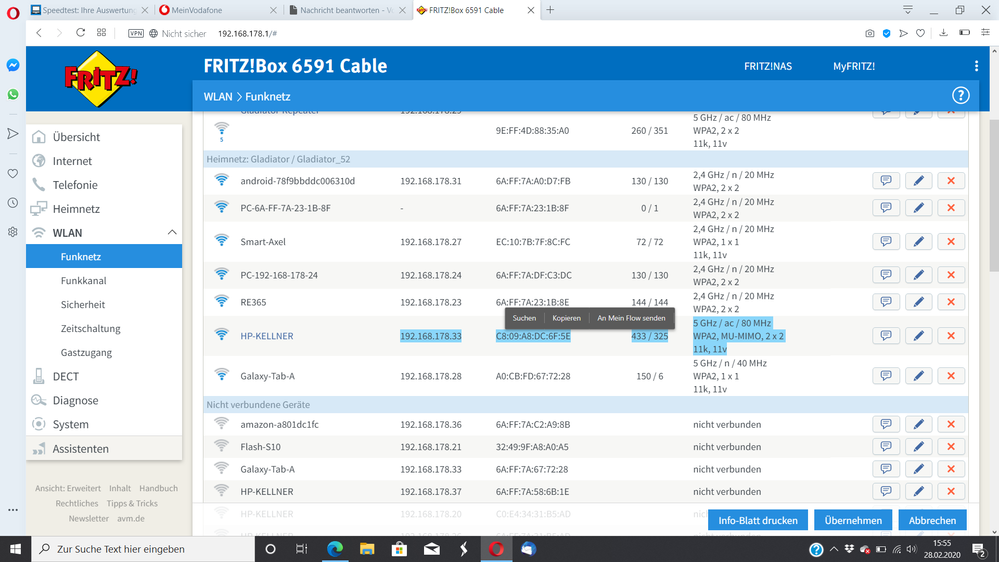Open MyFRITZ! link
The height and width of the screenshot is (562, 999).
click(854, 66)
